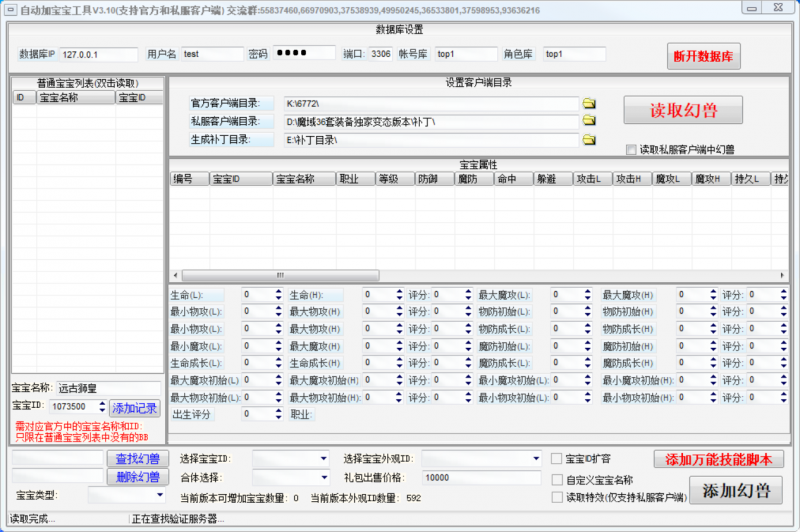
Task: Browse for the 生成补丁目录 folder icon
Action: point(589,140)
